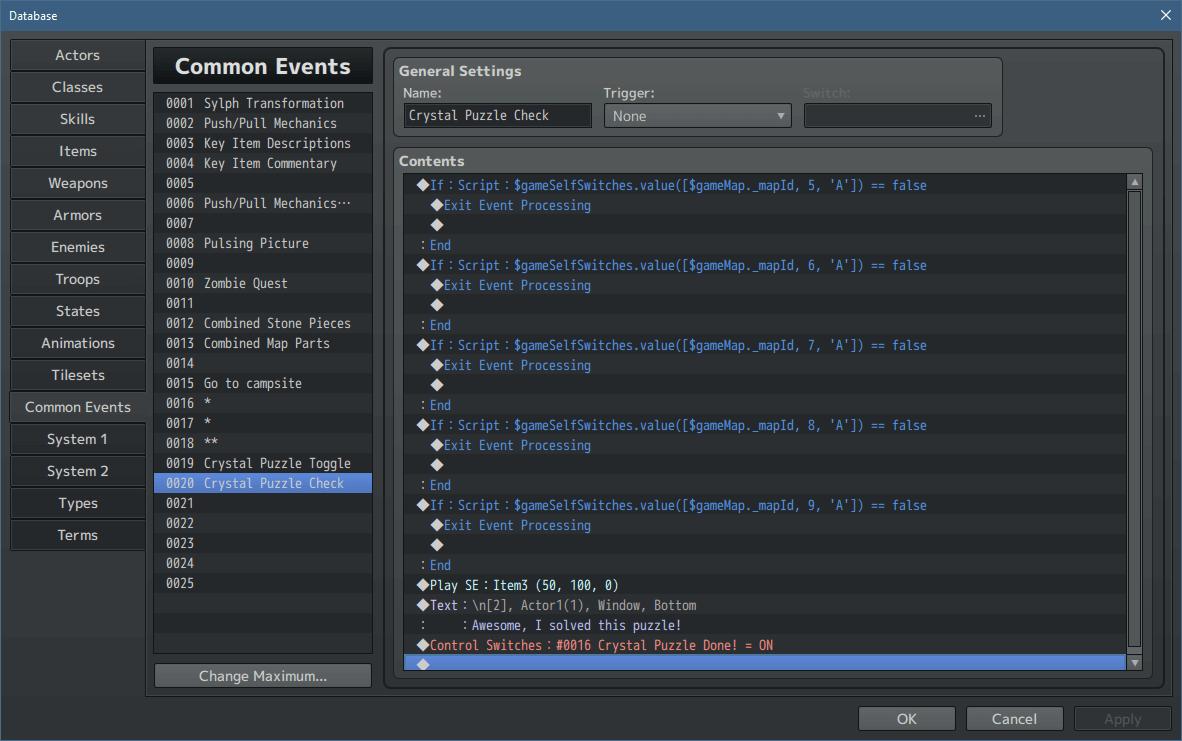The height and width of the screenshot is (741, 1182).
Task: Select Exit Event Processing under mapId 9 condition
Action: 765,525
